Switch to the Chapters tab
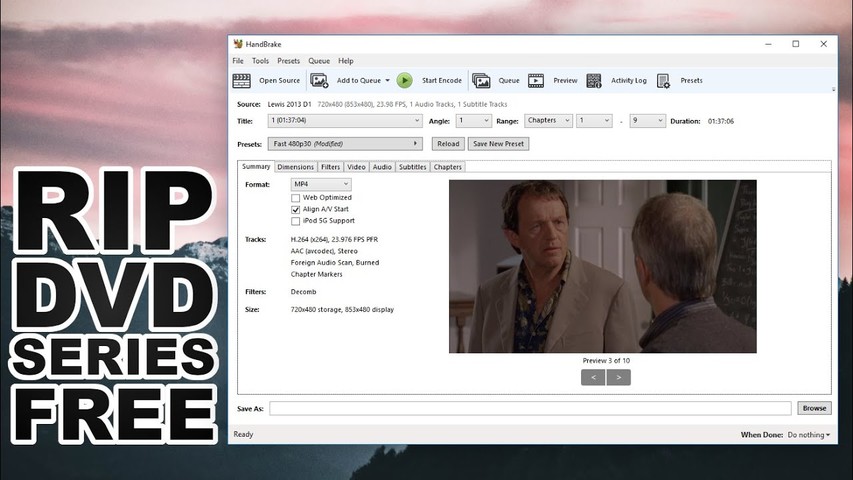Screen dimensions: 853x480 click(x=448, y=167)
